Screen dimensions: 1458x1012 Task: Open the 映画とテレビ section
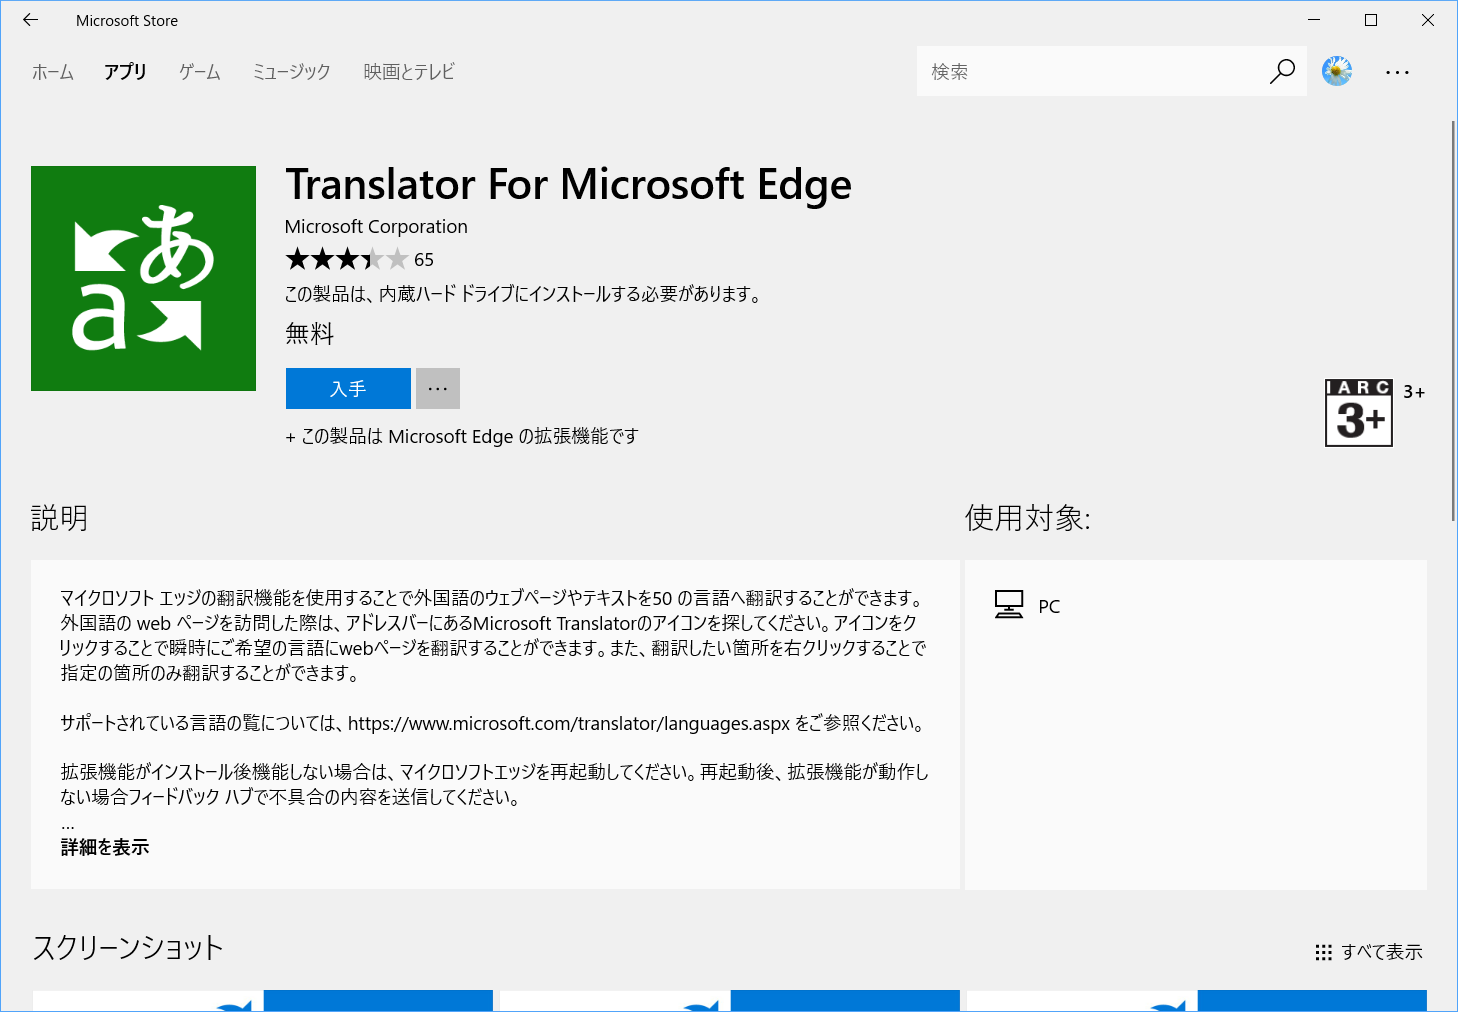pyautogui.click(x=408, y=71)
